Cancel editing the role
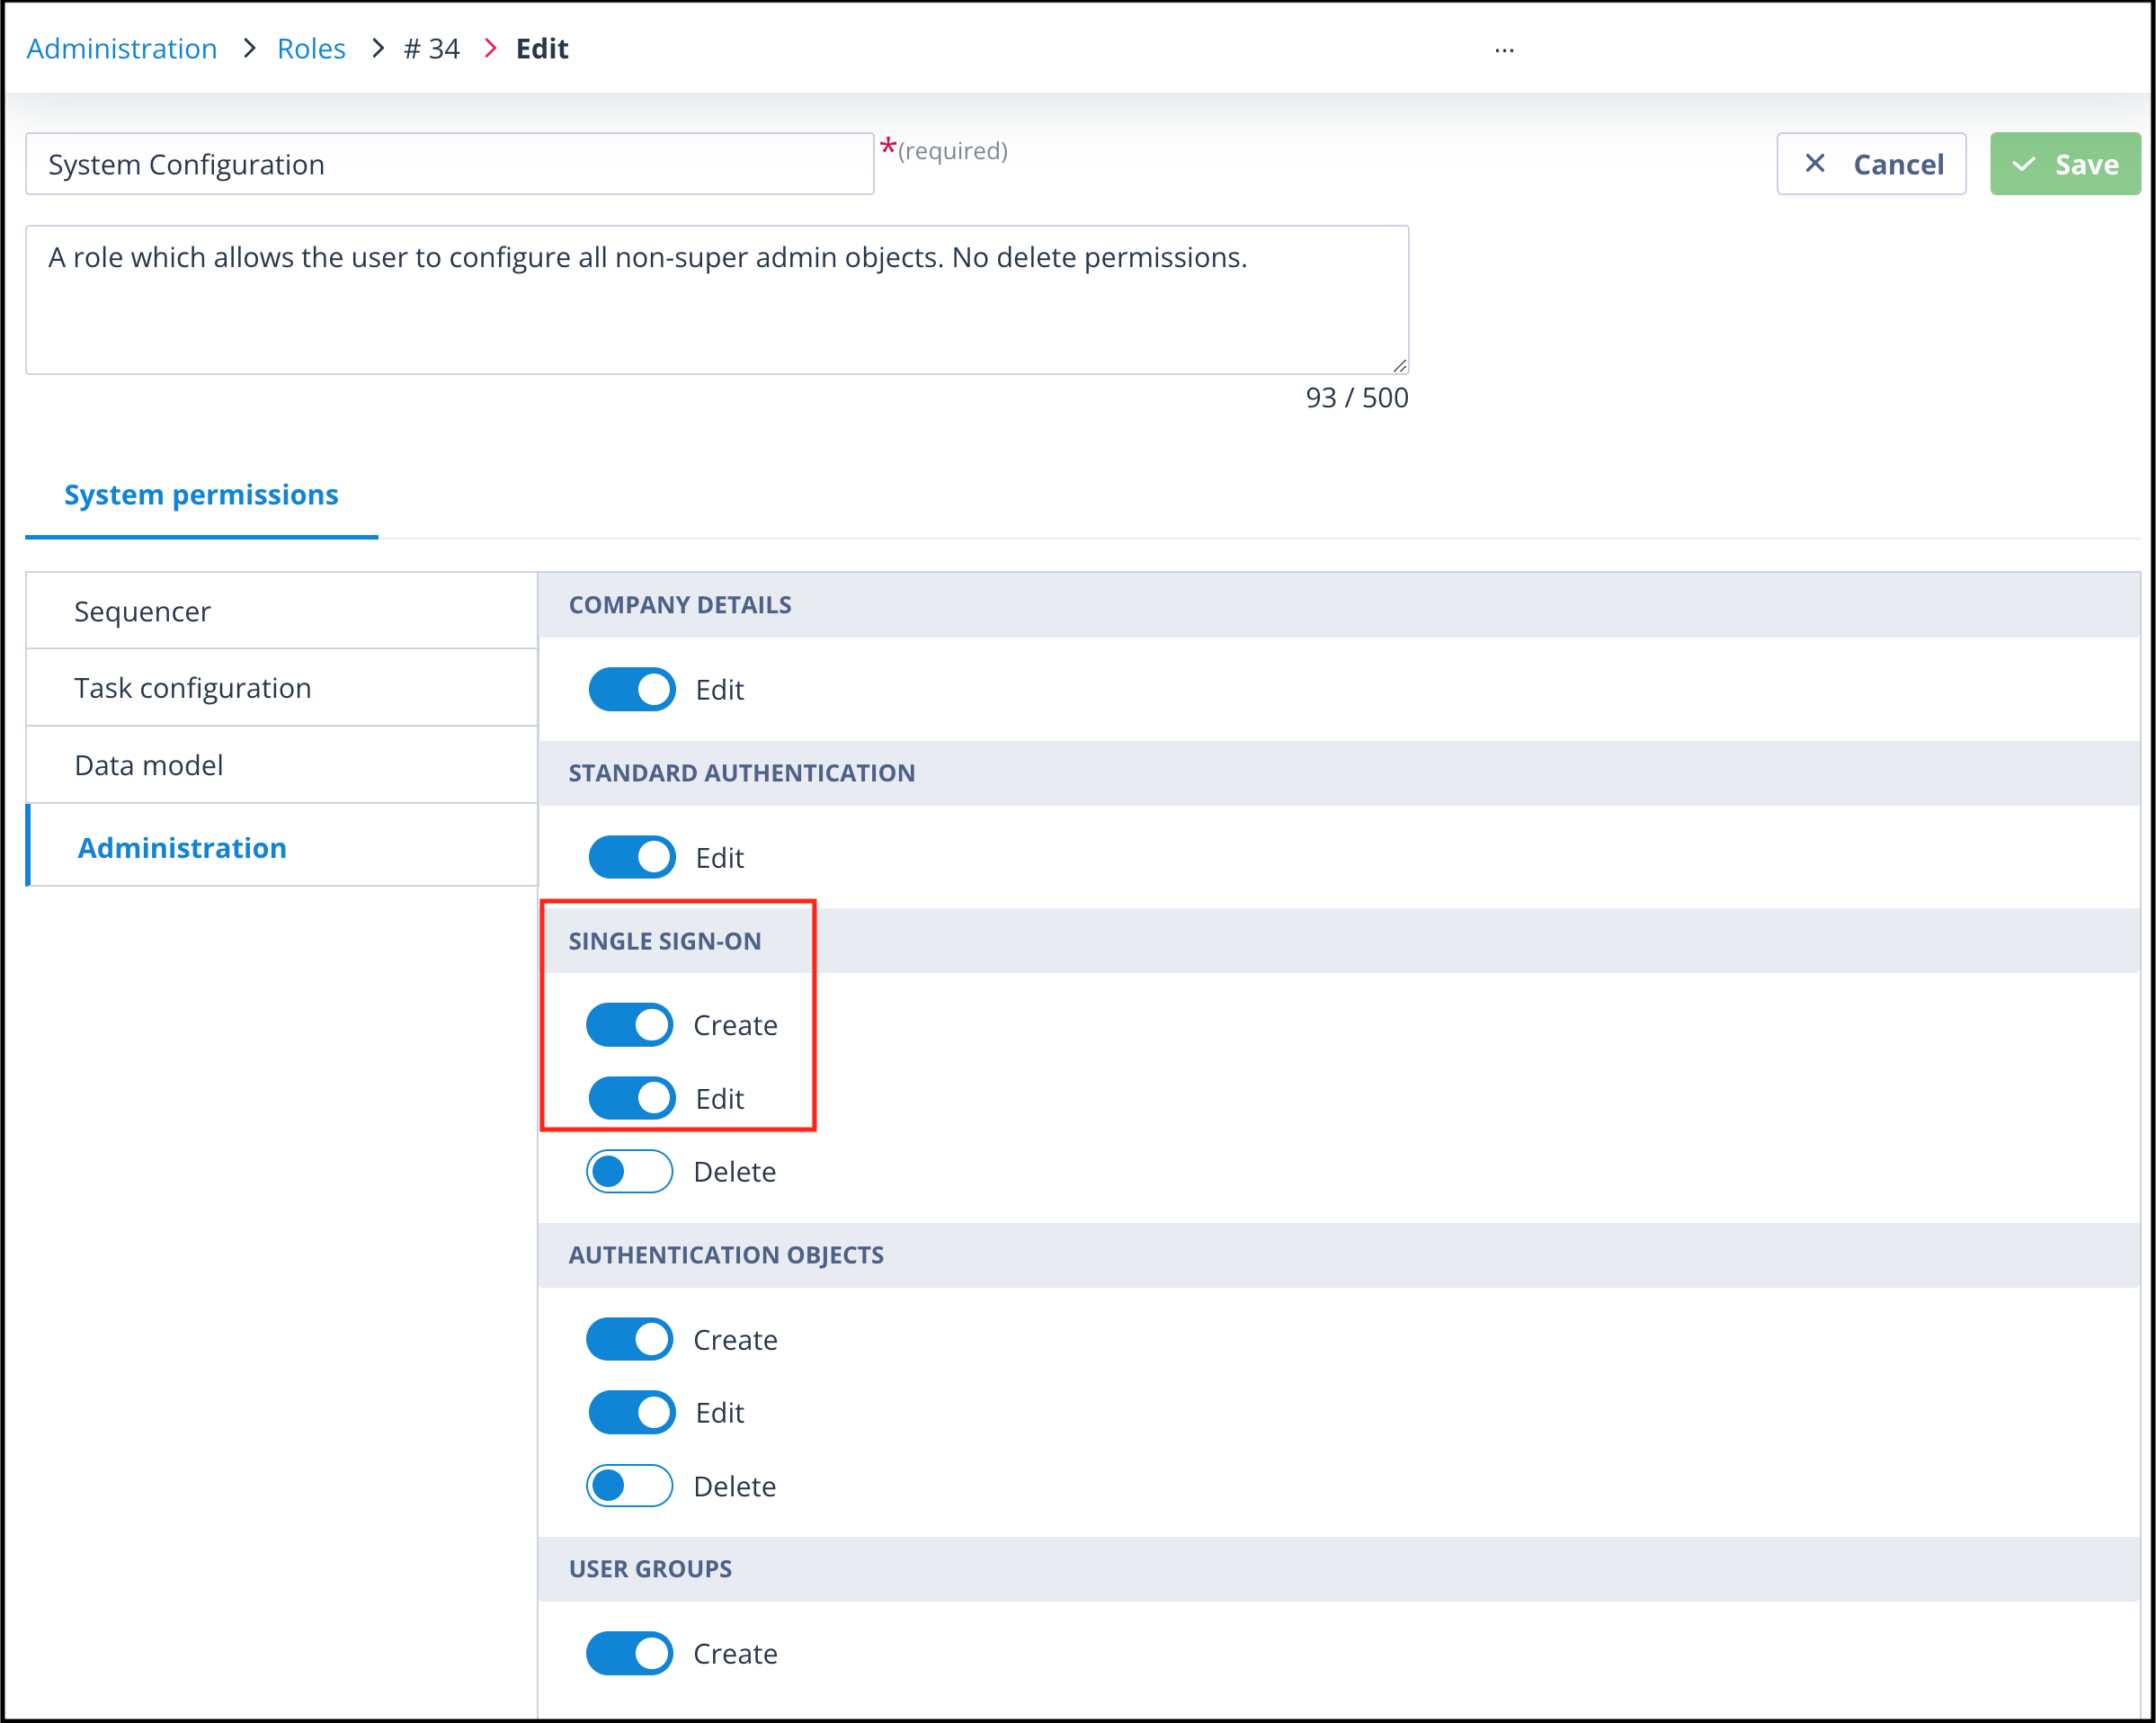The width and height of the screenshot is (2156, 1723). [1871, 164]
